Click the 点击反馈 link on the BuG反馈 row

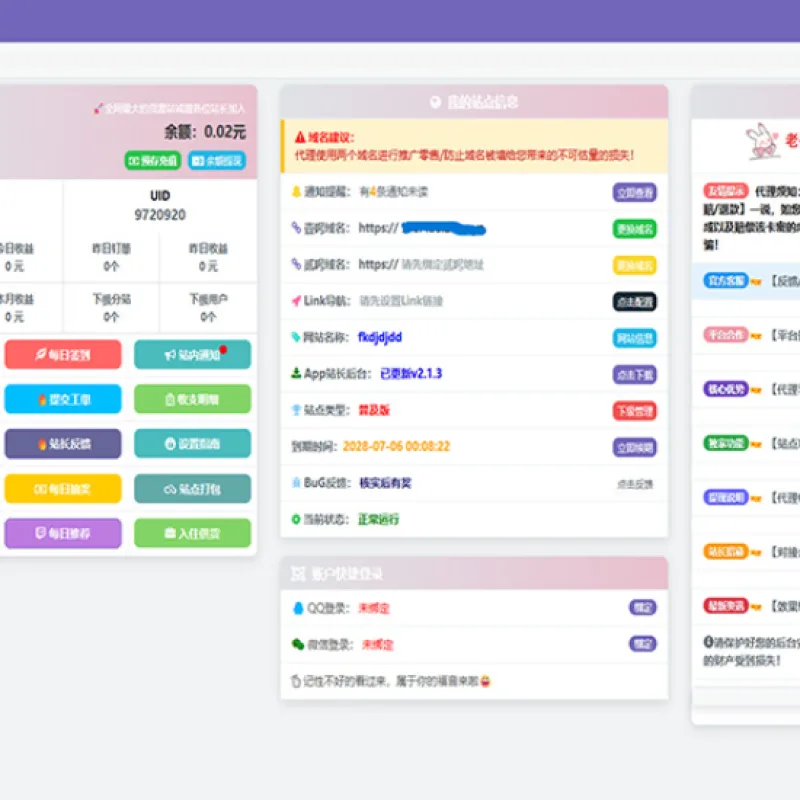(x=635, y=484)
